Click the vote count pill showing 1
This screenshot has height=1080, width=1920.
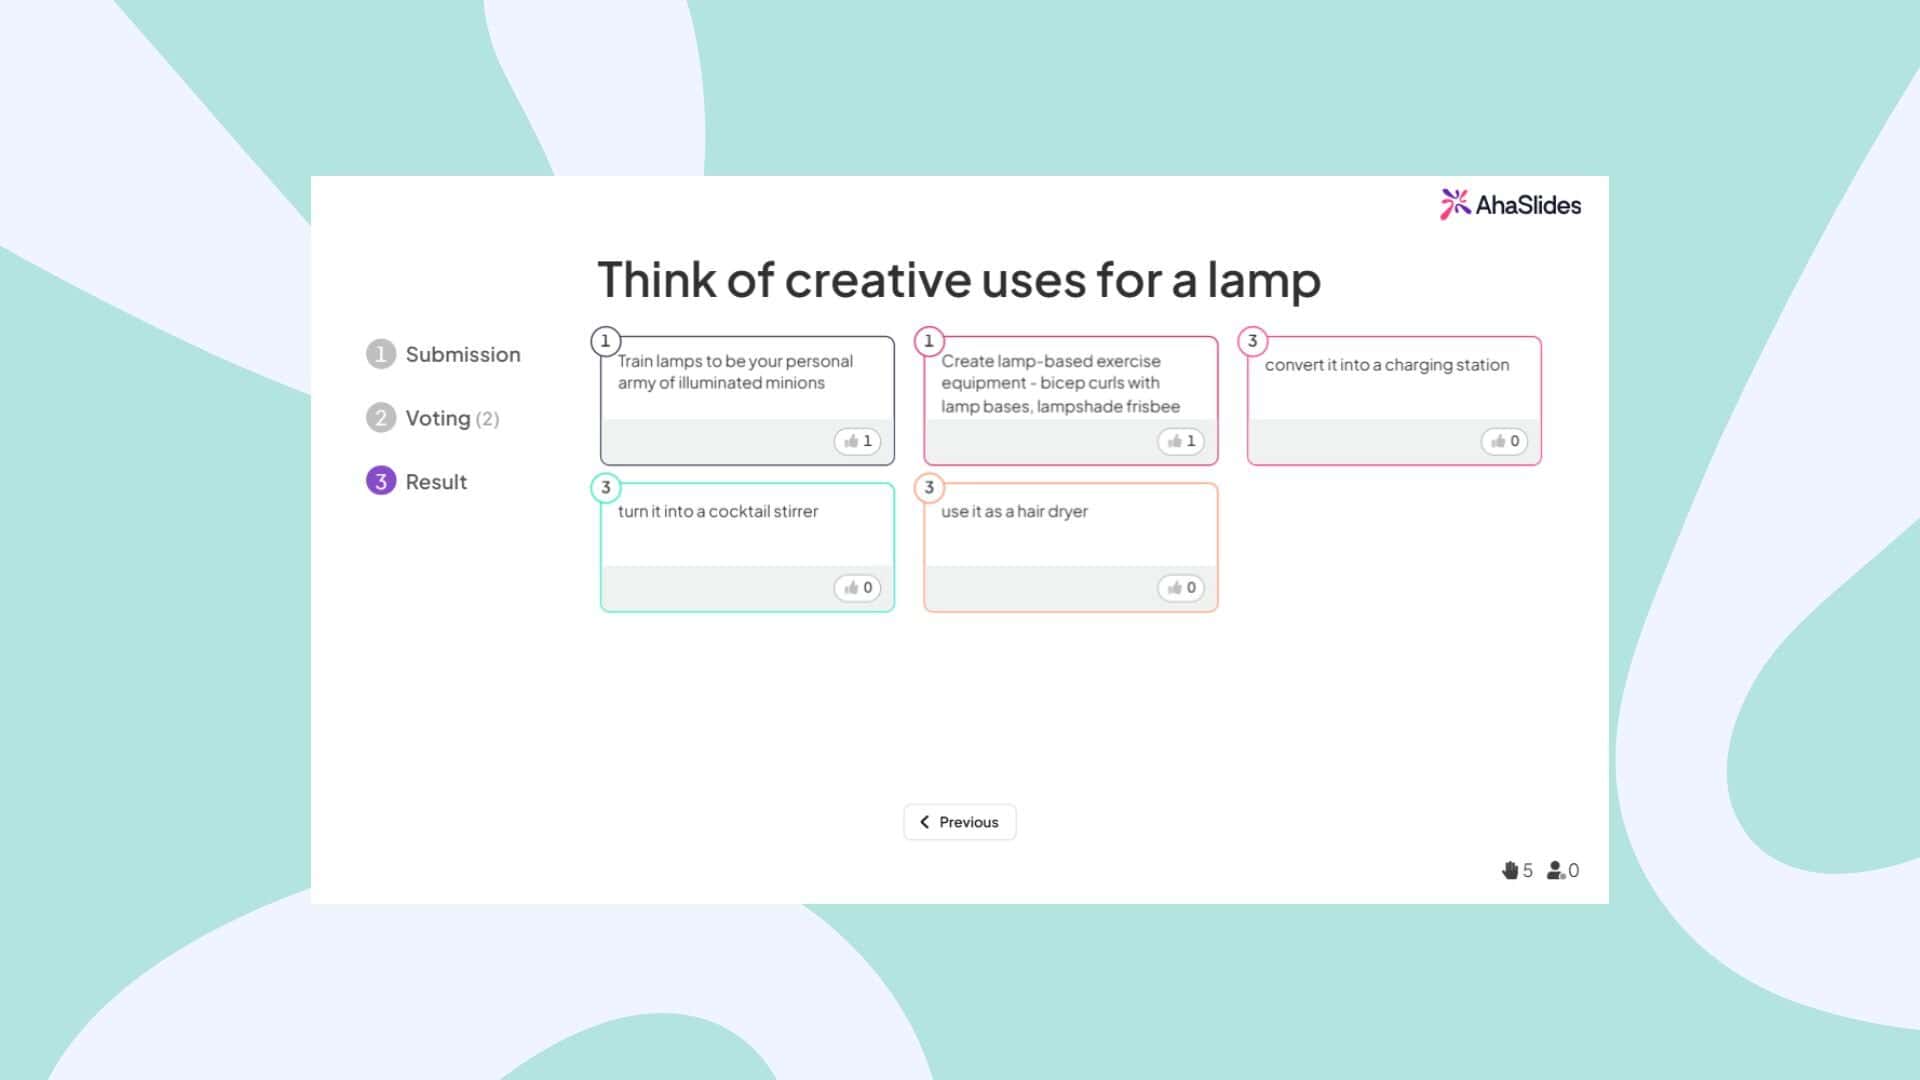[x=857, y=441]
